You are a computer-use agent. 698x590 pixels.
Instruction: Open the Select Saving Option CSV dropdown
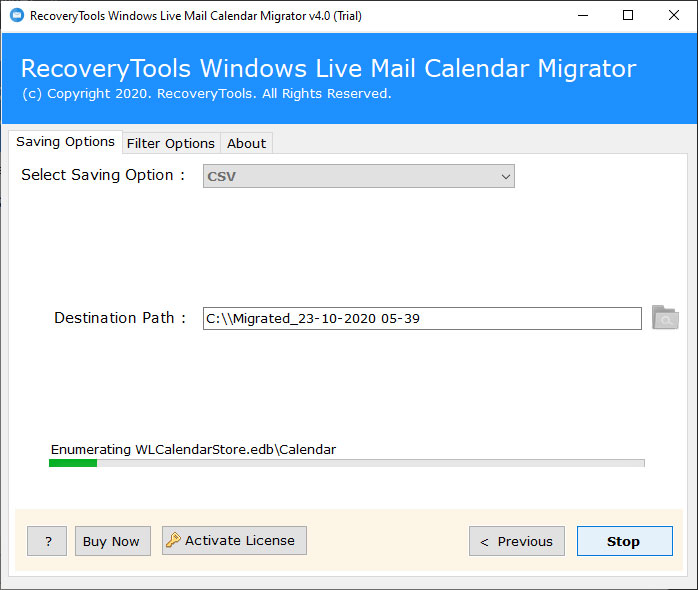click(x=359, y=176)
